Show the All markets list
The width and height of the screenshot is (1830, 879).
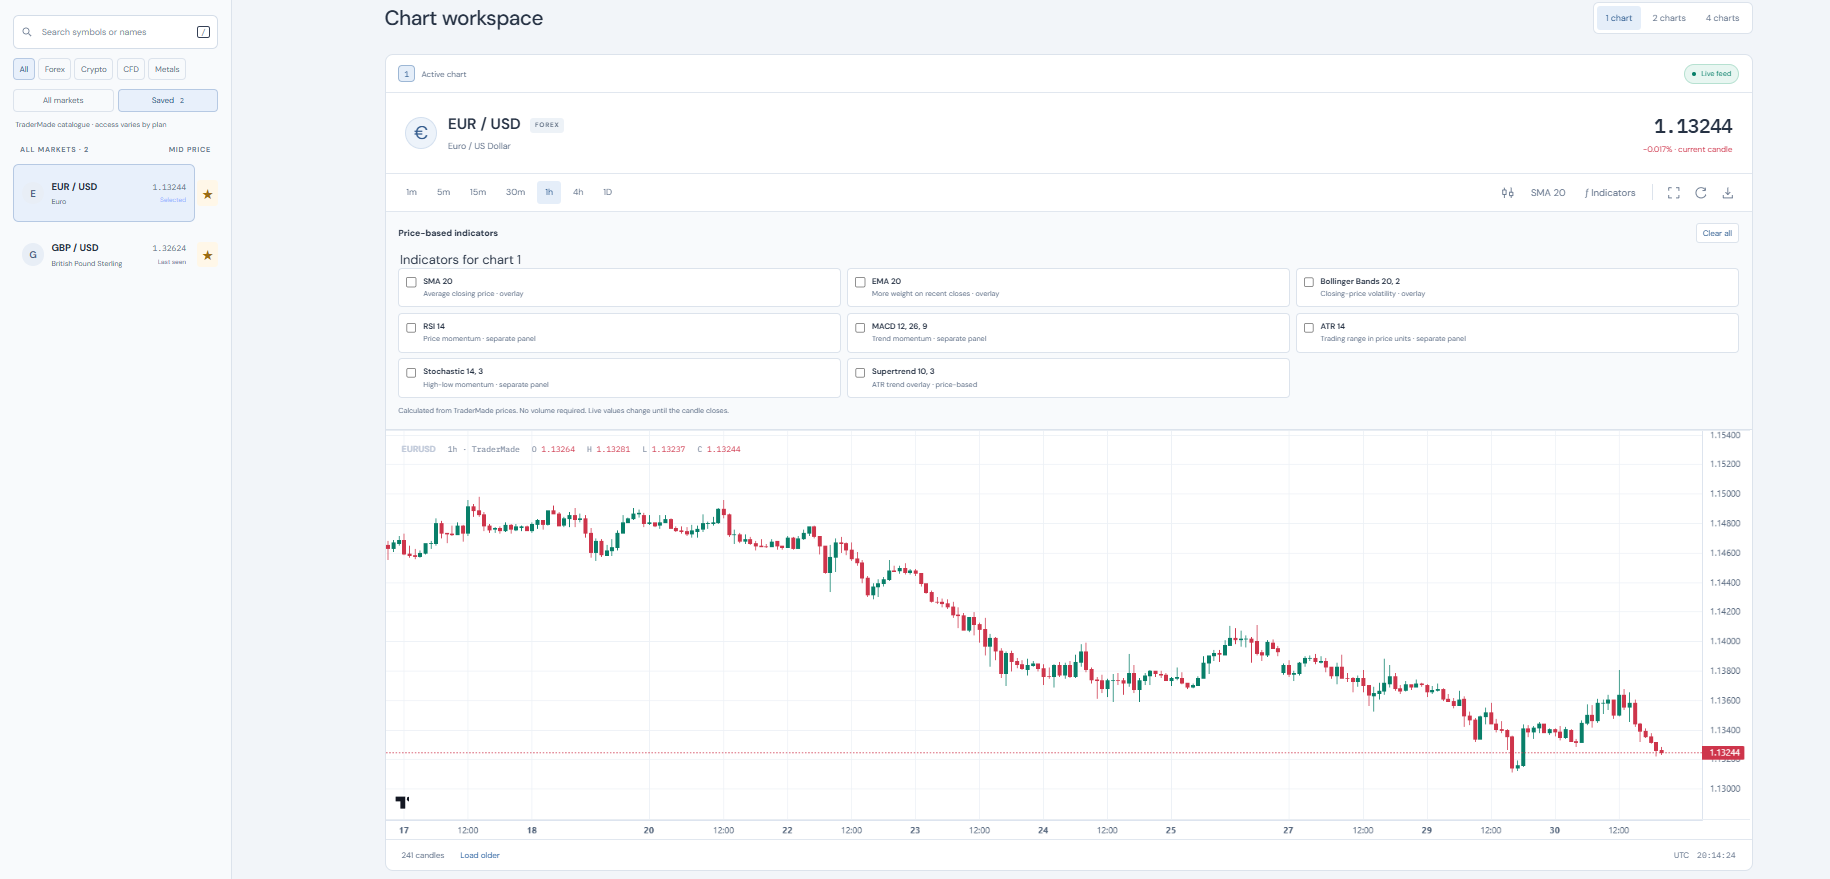pos(63,100)
